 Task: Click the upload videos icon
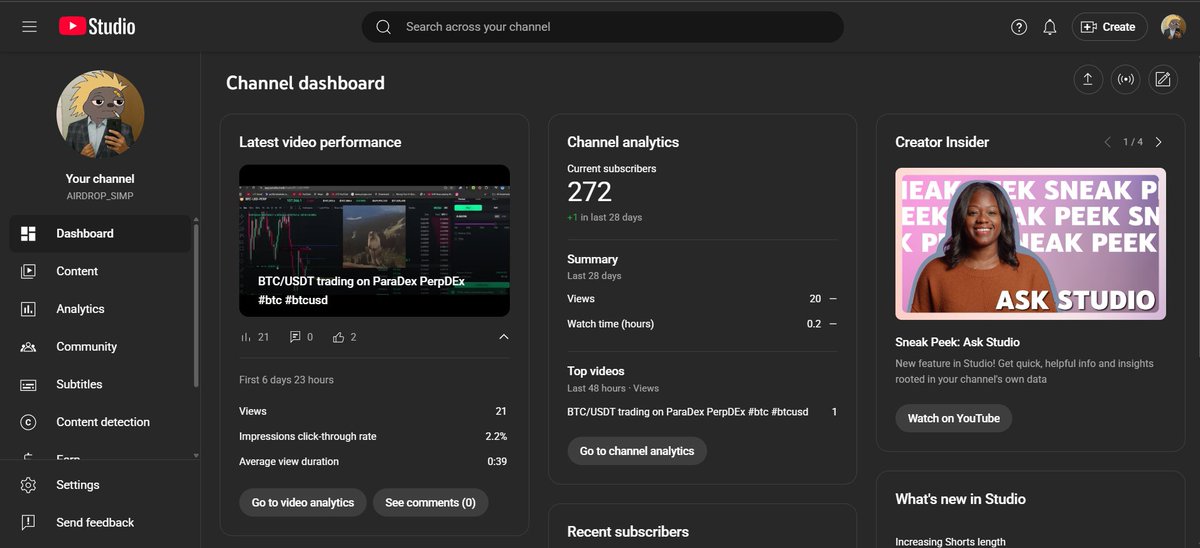coord(1088,80)
